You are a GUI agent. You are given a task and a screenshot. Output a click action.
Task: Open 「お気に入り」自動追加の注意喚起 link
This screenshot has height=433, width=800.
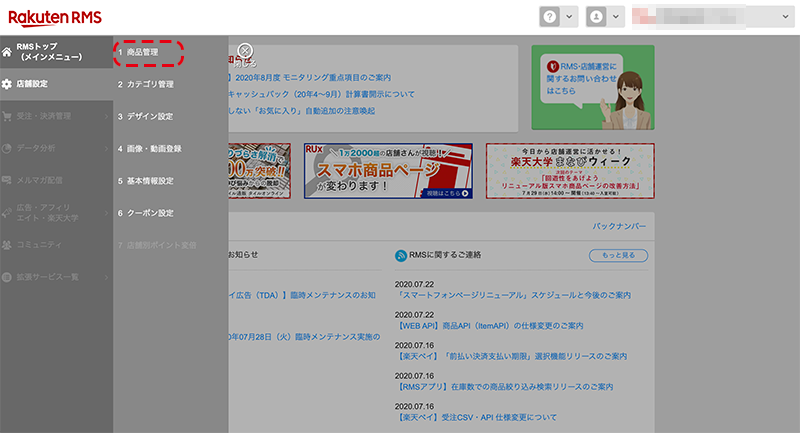(302, 111)
